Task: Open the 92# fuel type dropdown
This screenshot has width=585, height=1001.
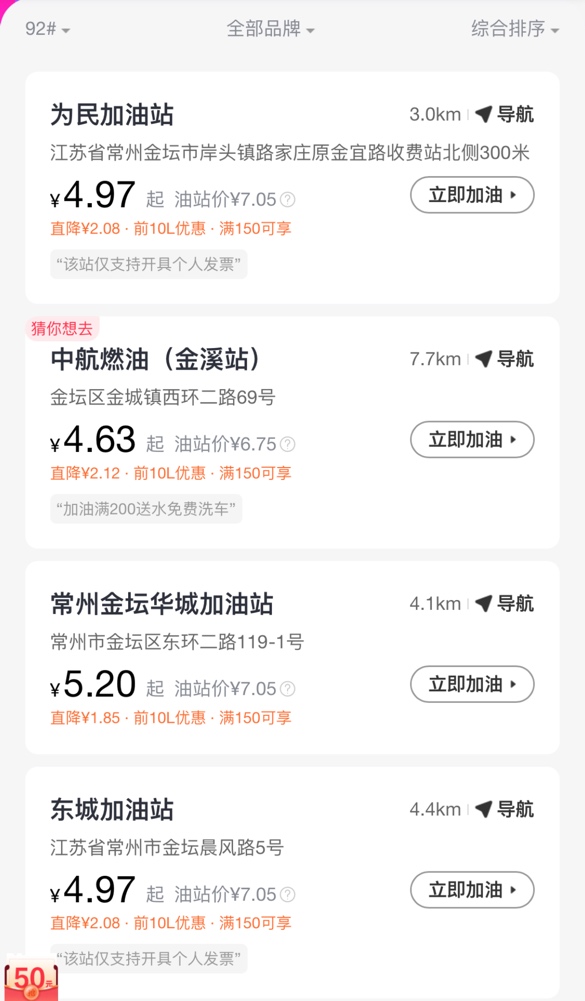Action: coord(47,29)
